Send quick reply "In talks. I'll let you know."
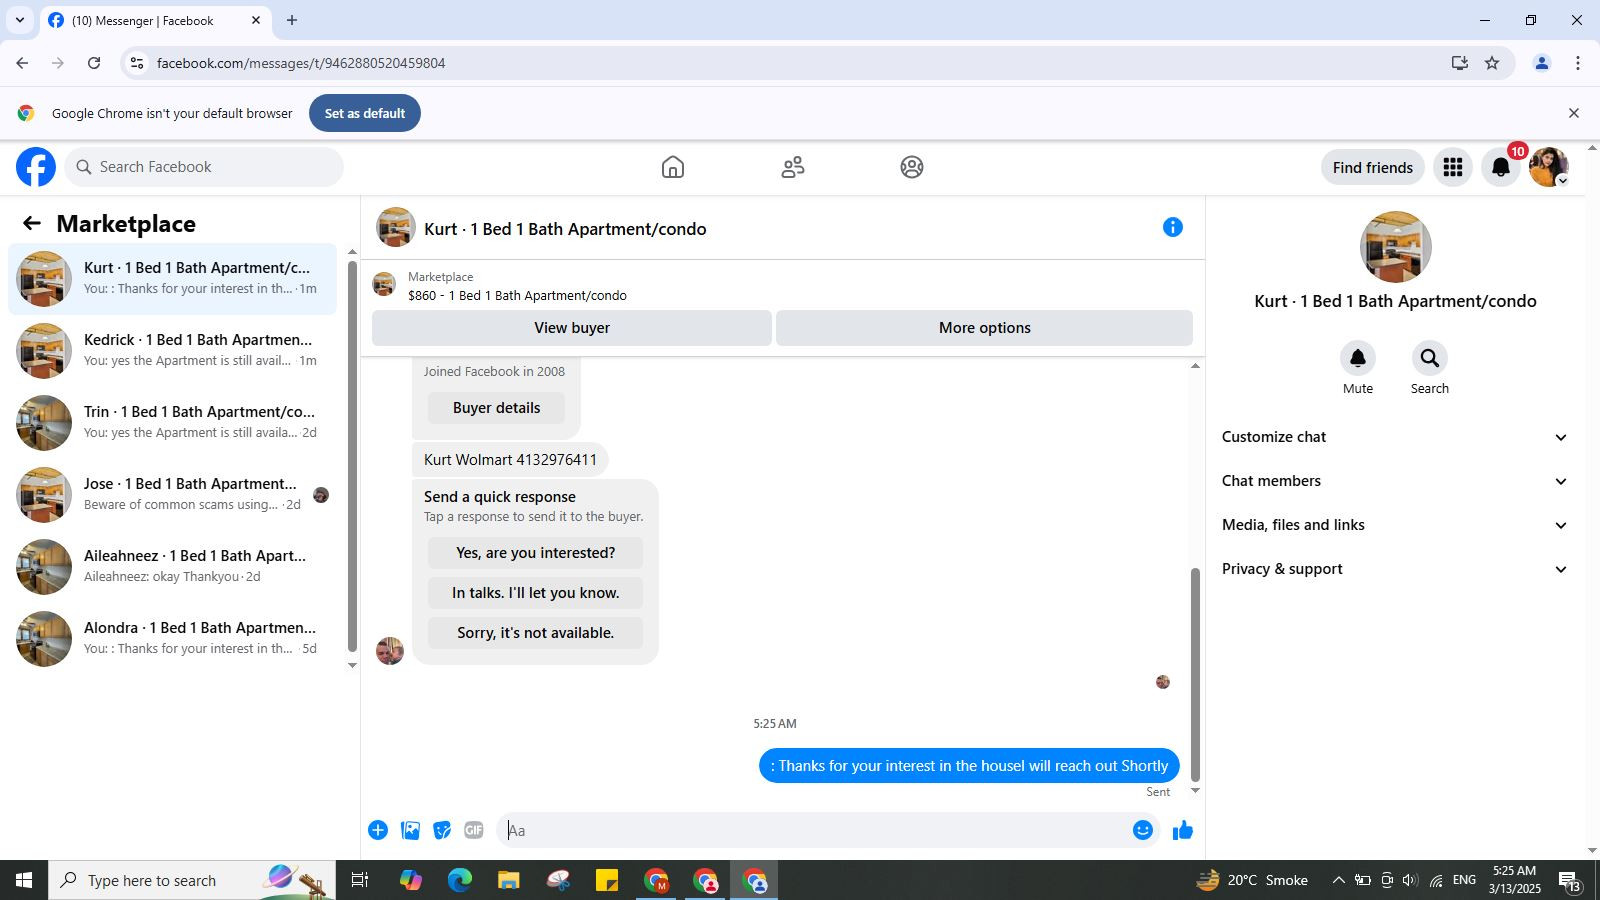 click(x=535, y=593)
